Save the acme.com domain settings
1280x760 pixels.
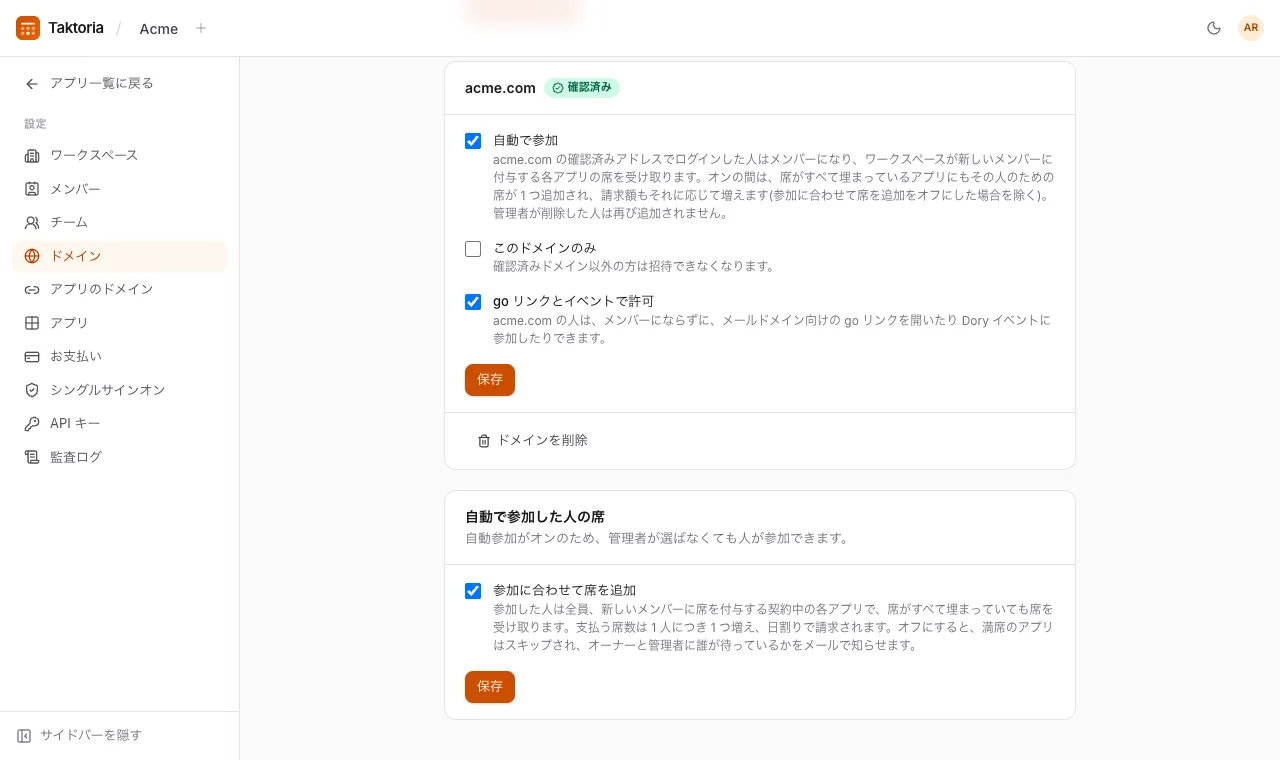coord(490,380)
